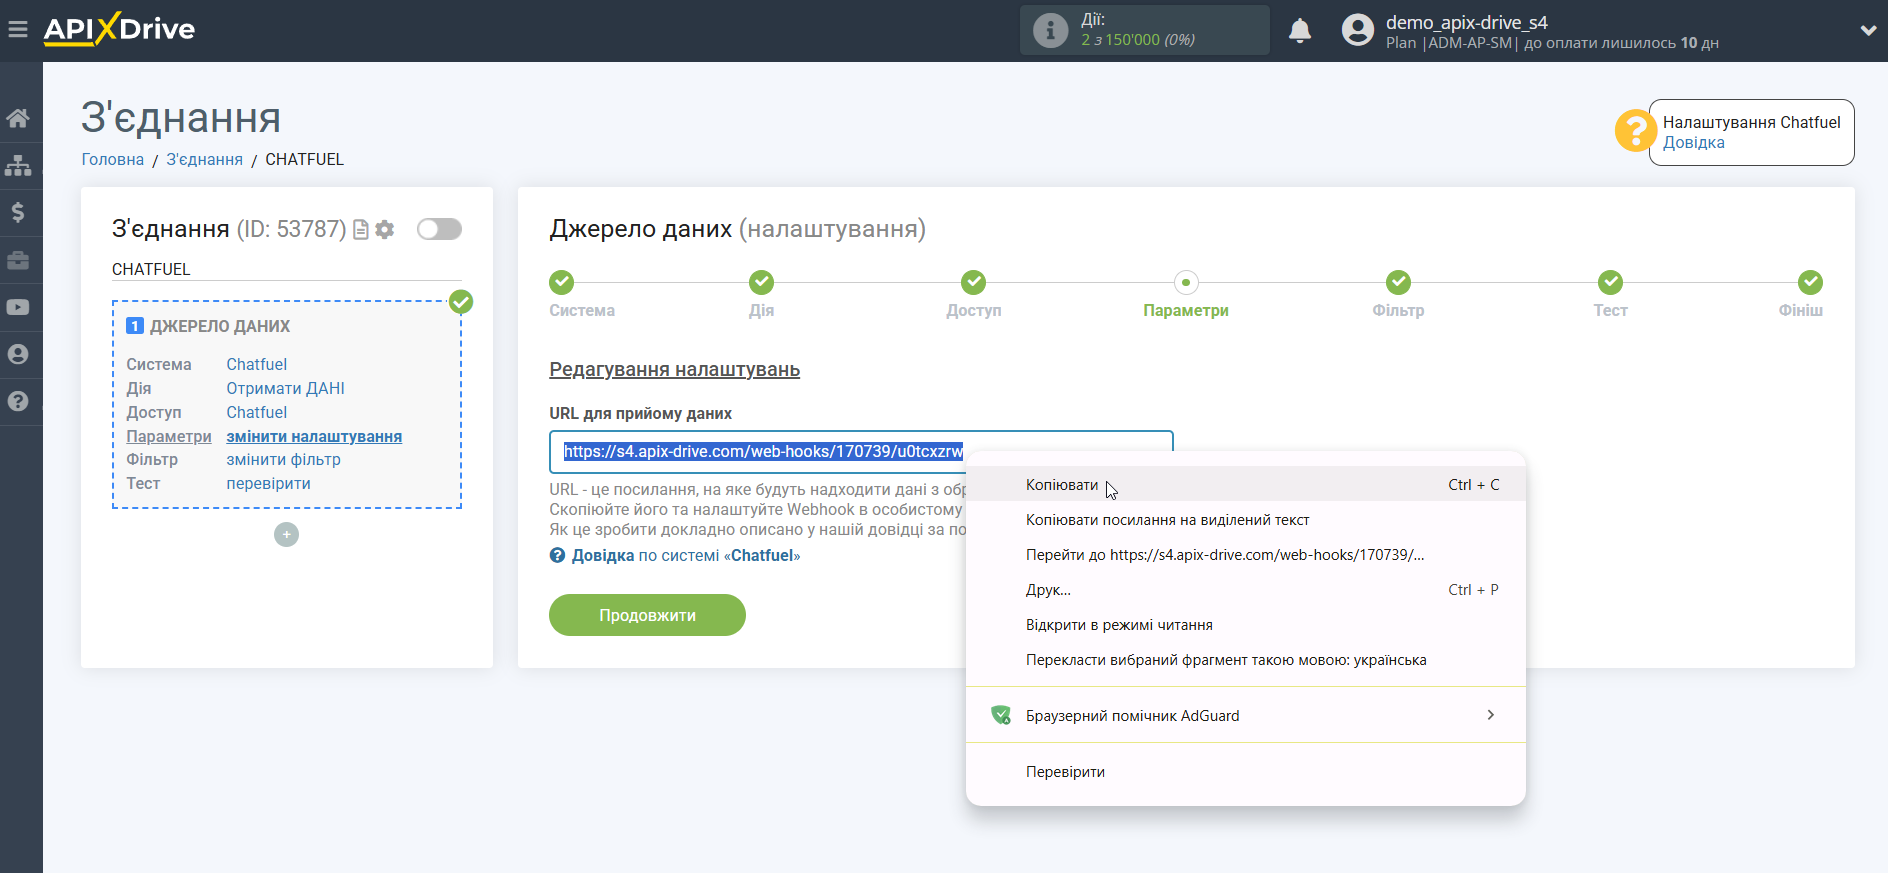Click the AdGuard shield icon
This screenshot has width=1888, height=873.
1001,715
